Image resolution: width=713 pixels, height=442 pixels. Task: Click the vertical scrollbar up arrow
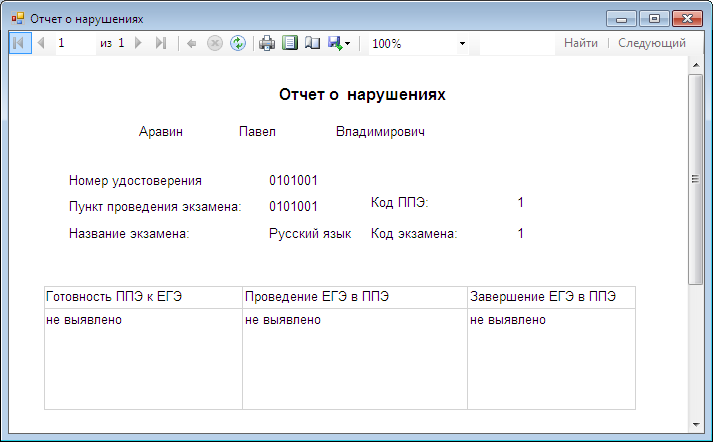point(696,65)
